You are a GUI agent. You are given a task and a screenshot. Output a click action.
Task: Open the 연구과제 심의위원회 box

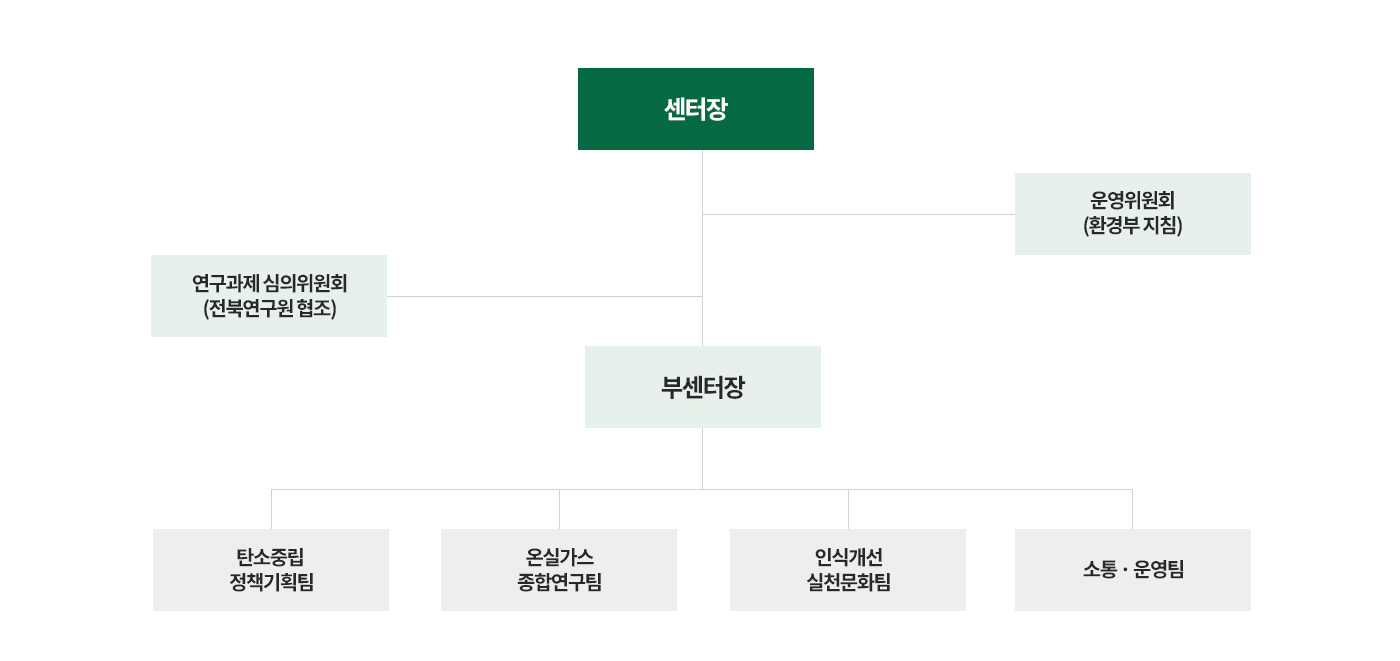click(269, 296)
